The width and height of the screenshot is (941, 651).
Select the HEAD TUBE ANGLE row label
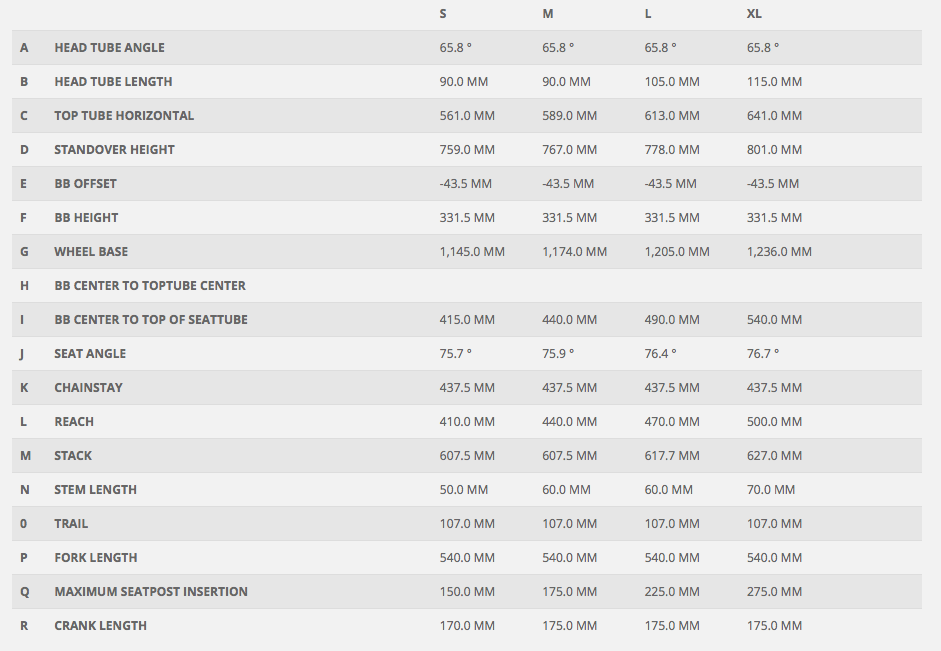click(x=109, y=47)
